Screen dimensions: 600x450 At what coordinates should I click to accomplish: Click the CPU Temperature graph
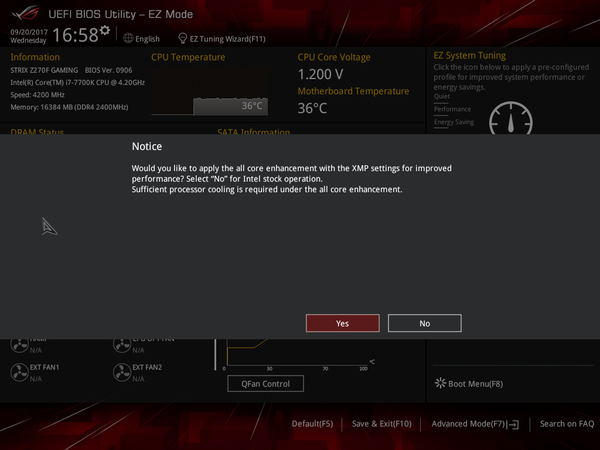tap(210, 92)
